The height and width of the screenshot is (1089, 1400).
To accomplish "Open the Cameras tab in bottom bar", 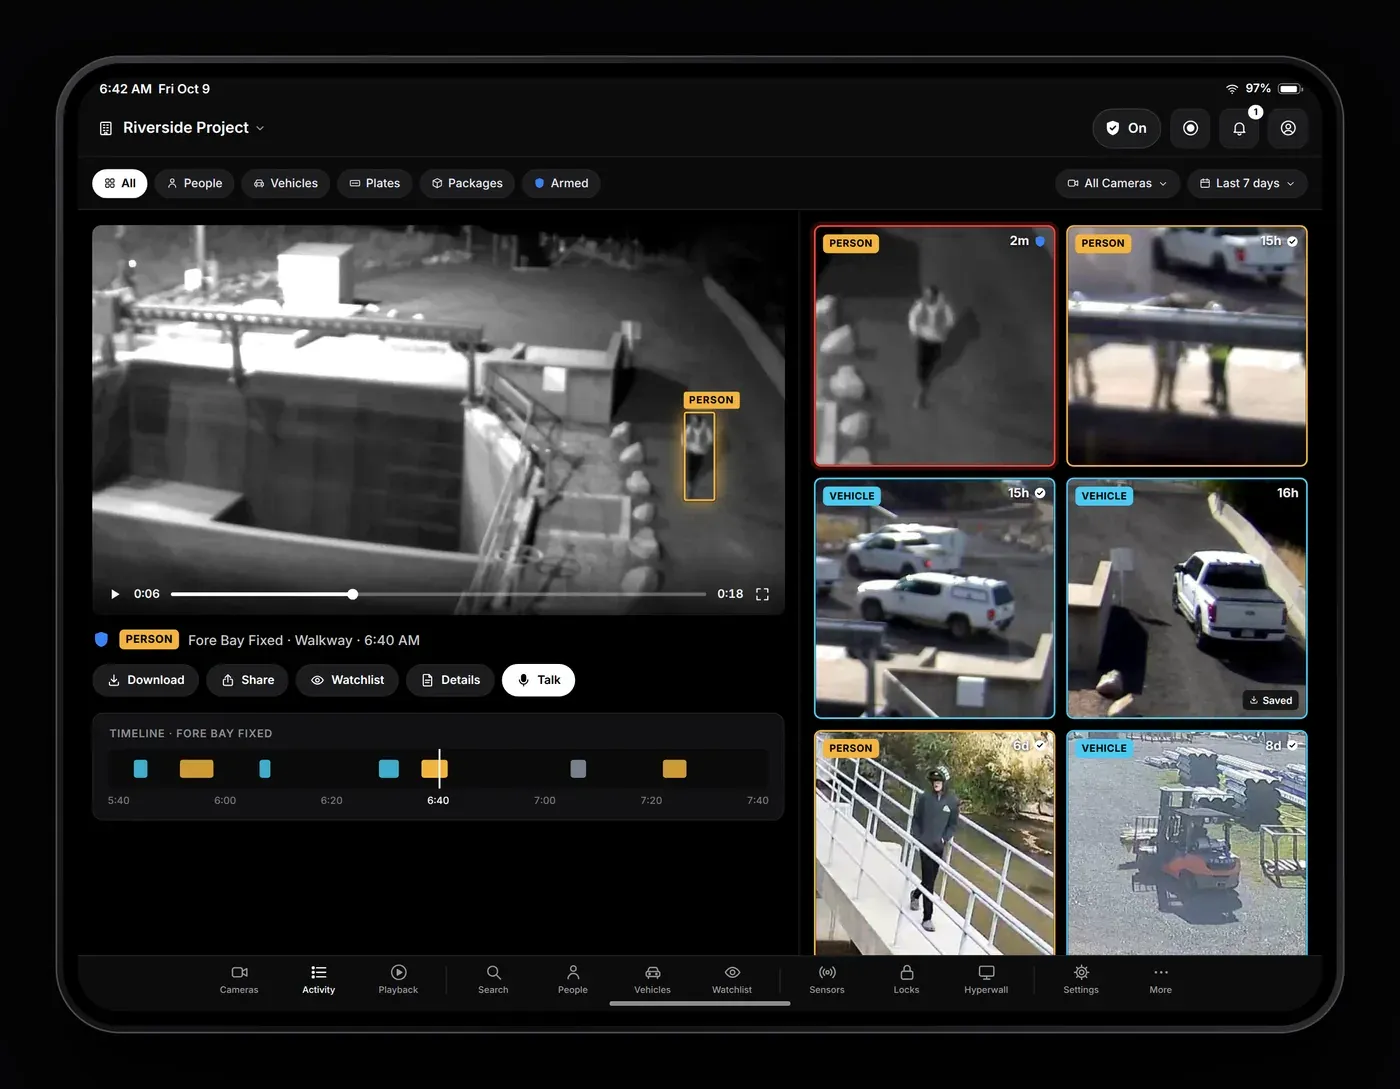I will [x=239, y=979].
